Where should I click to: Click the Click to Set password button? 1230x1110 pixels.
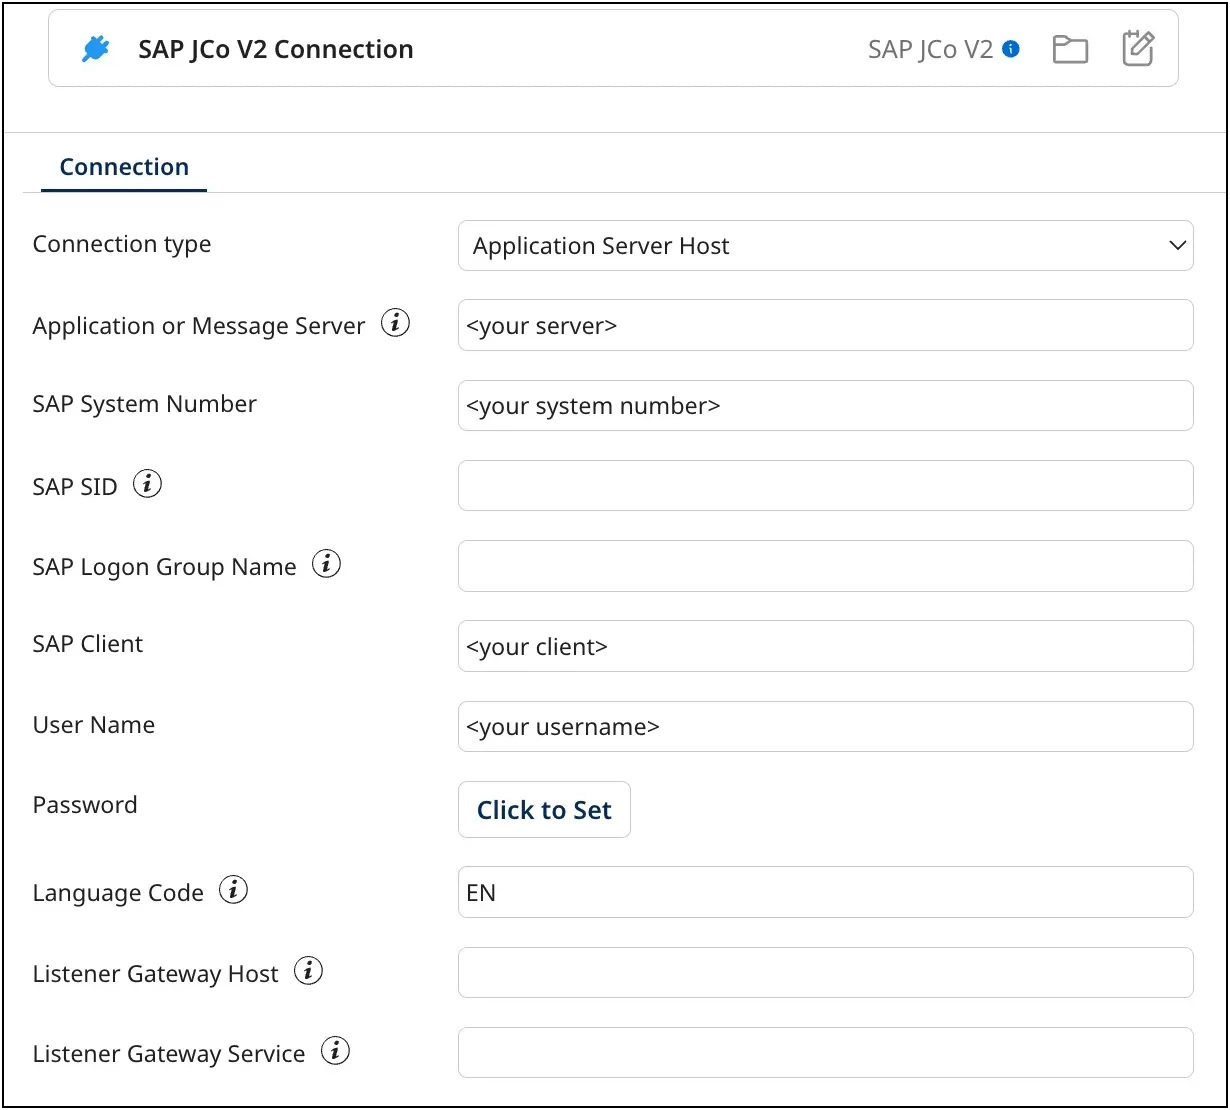click(x=544, y=809)
